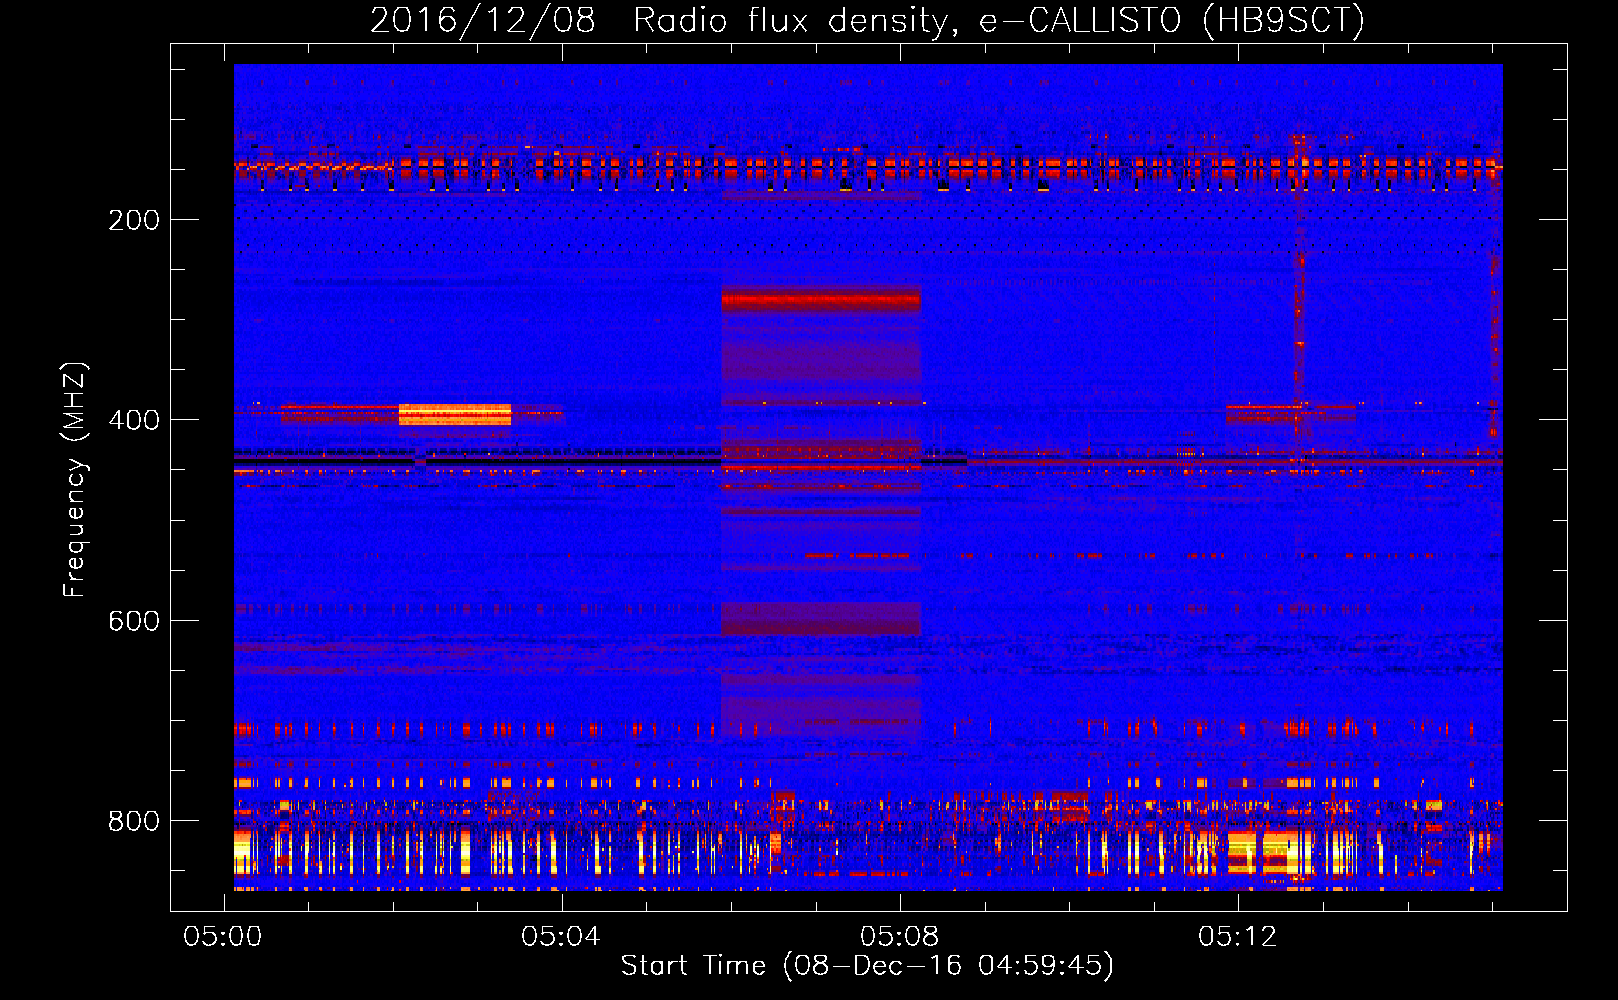Click the bright yellow burst near 400 MHz
1618x1000 pixels.
(x=455, y=414)
